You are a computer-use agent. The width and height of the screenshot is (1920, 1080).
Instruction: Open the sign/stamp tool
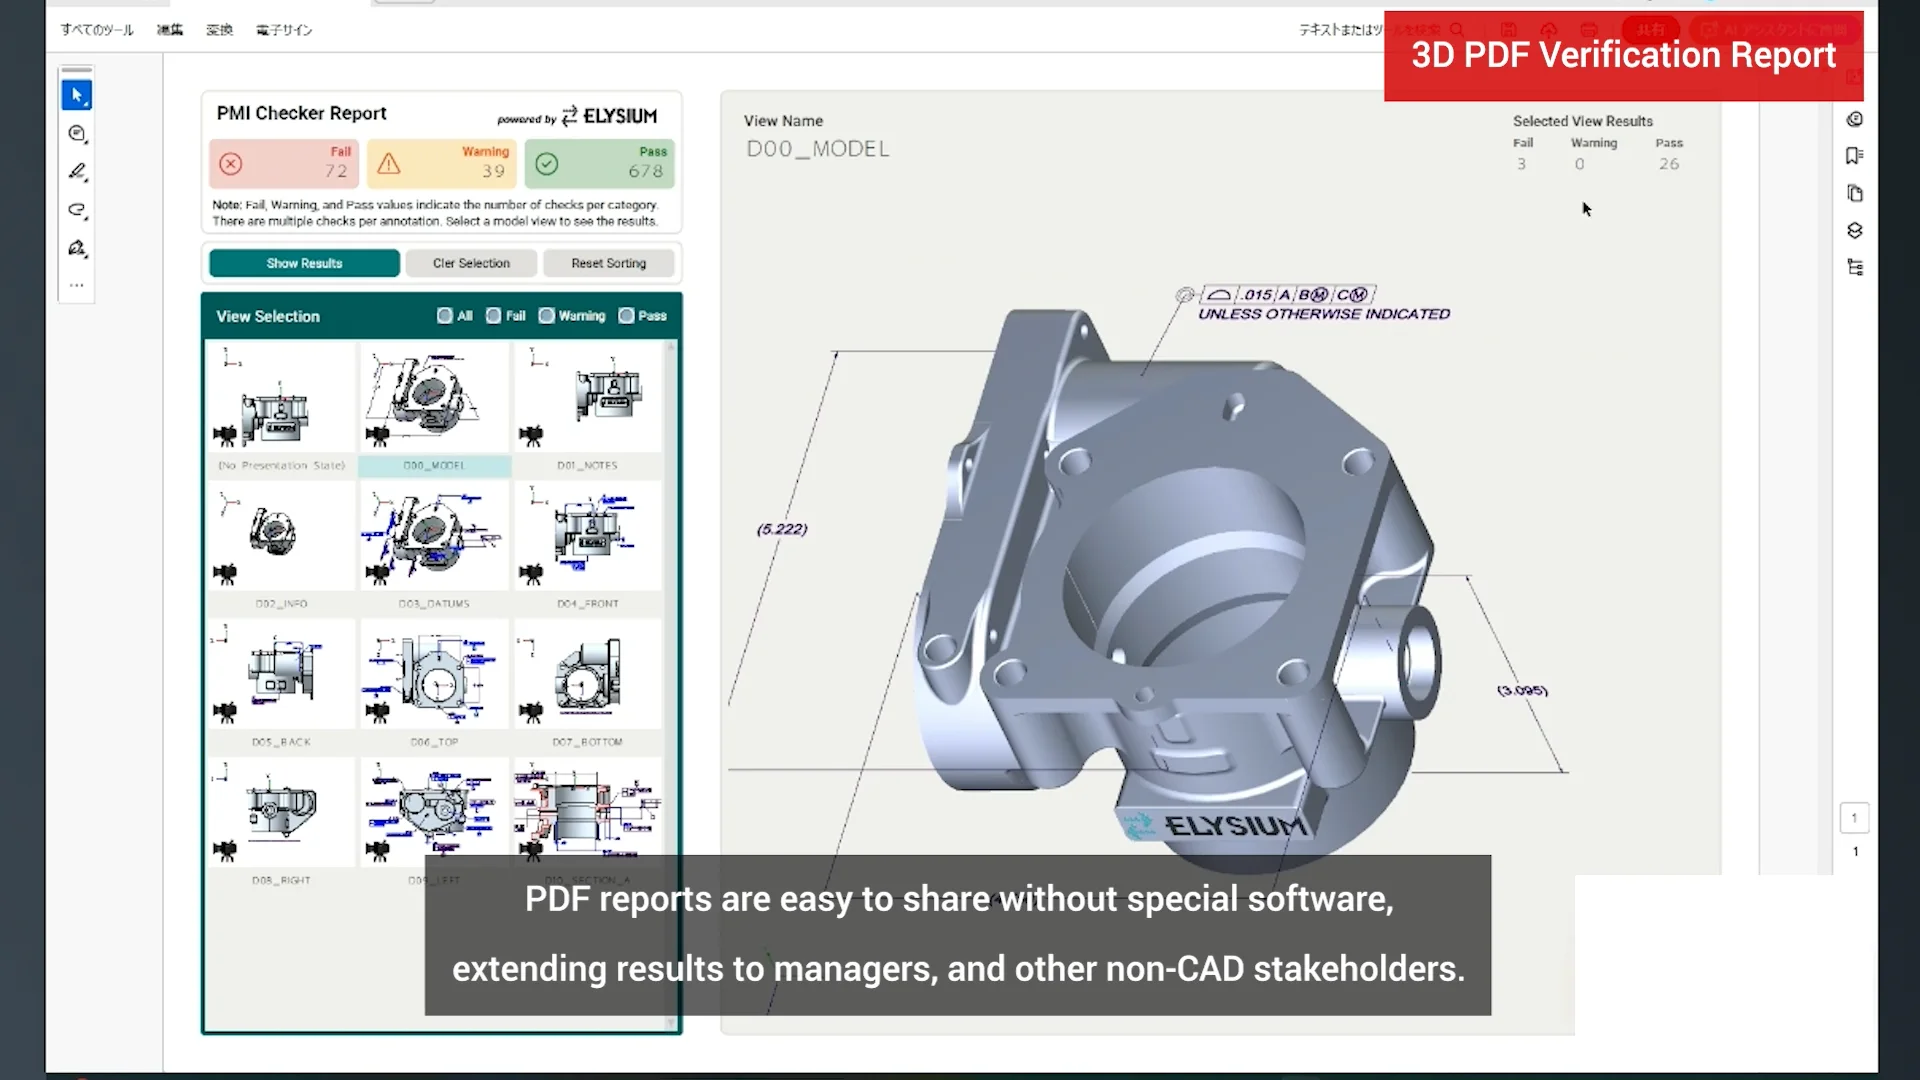pyautogui.click(x=77, y=248)
